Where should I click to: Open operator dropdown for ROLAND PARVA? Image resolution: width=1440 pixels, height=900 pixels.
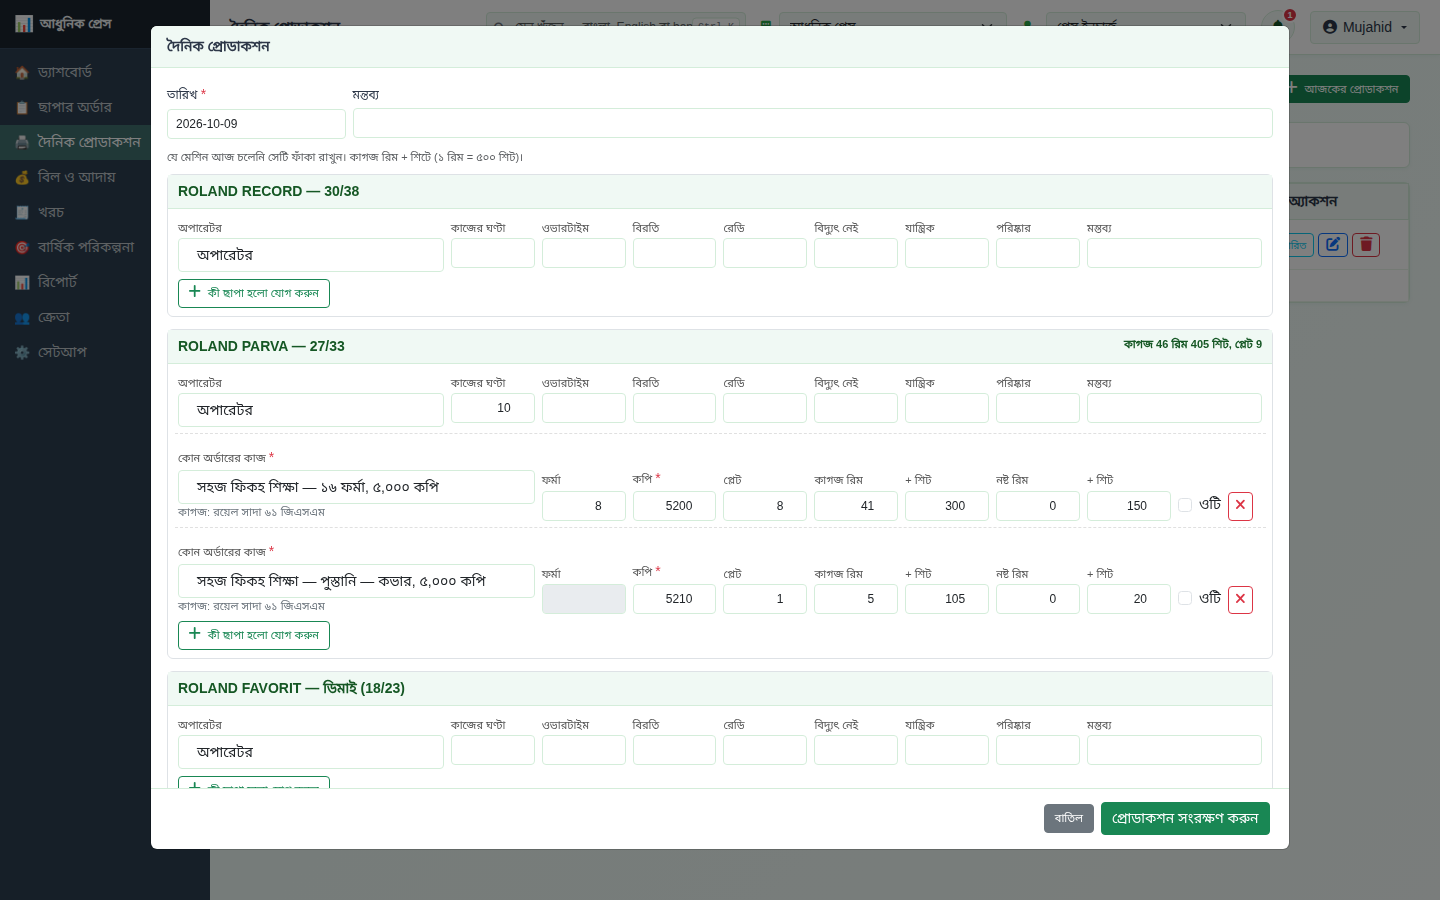pos(311,410)
